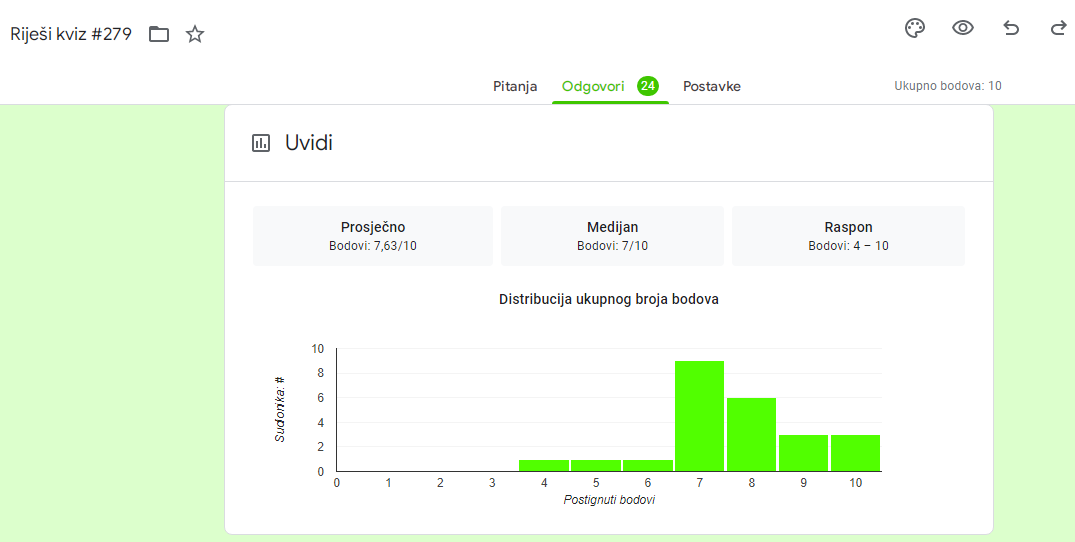Select the Medijan score card
Image resolution: width=1075 pixels, height=542 pixels.
tap(612, 236)
